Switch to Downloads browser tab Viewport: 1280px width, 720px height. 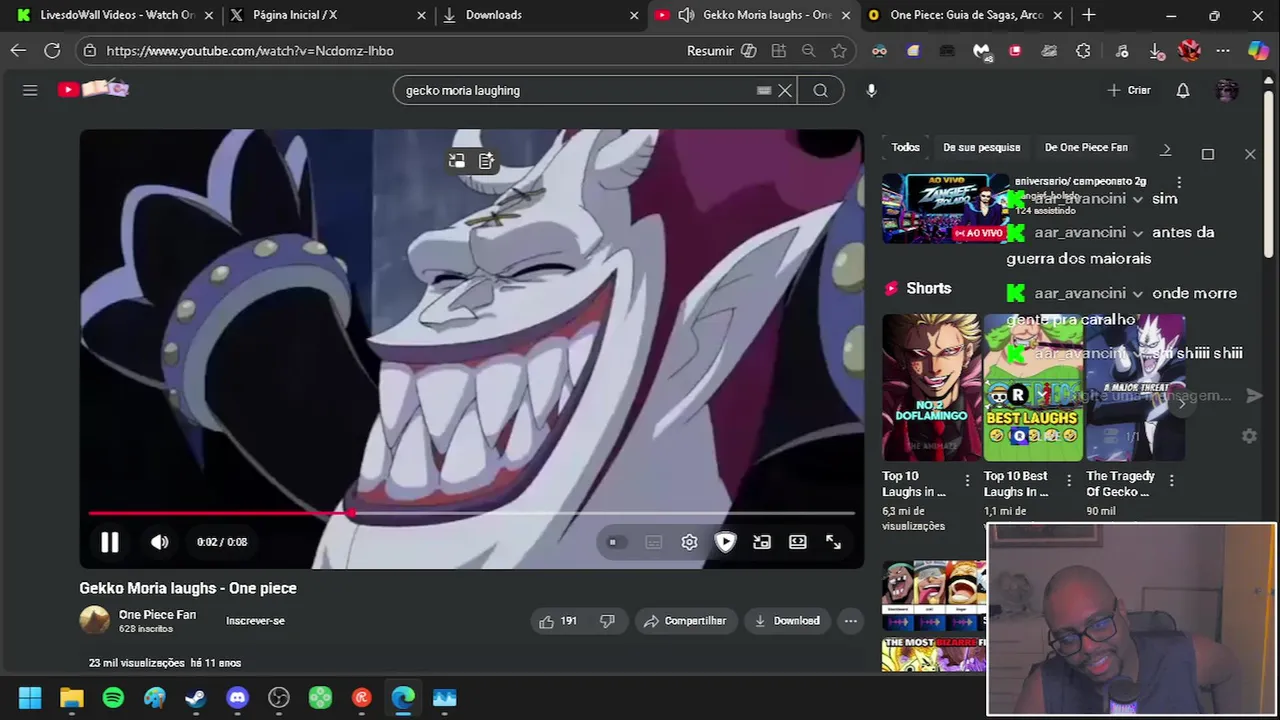(539, 15)
